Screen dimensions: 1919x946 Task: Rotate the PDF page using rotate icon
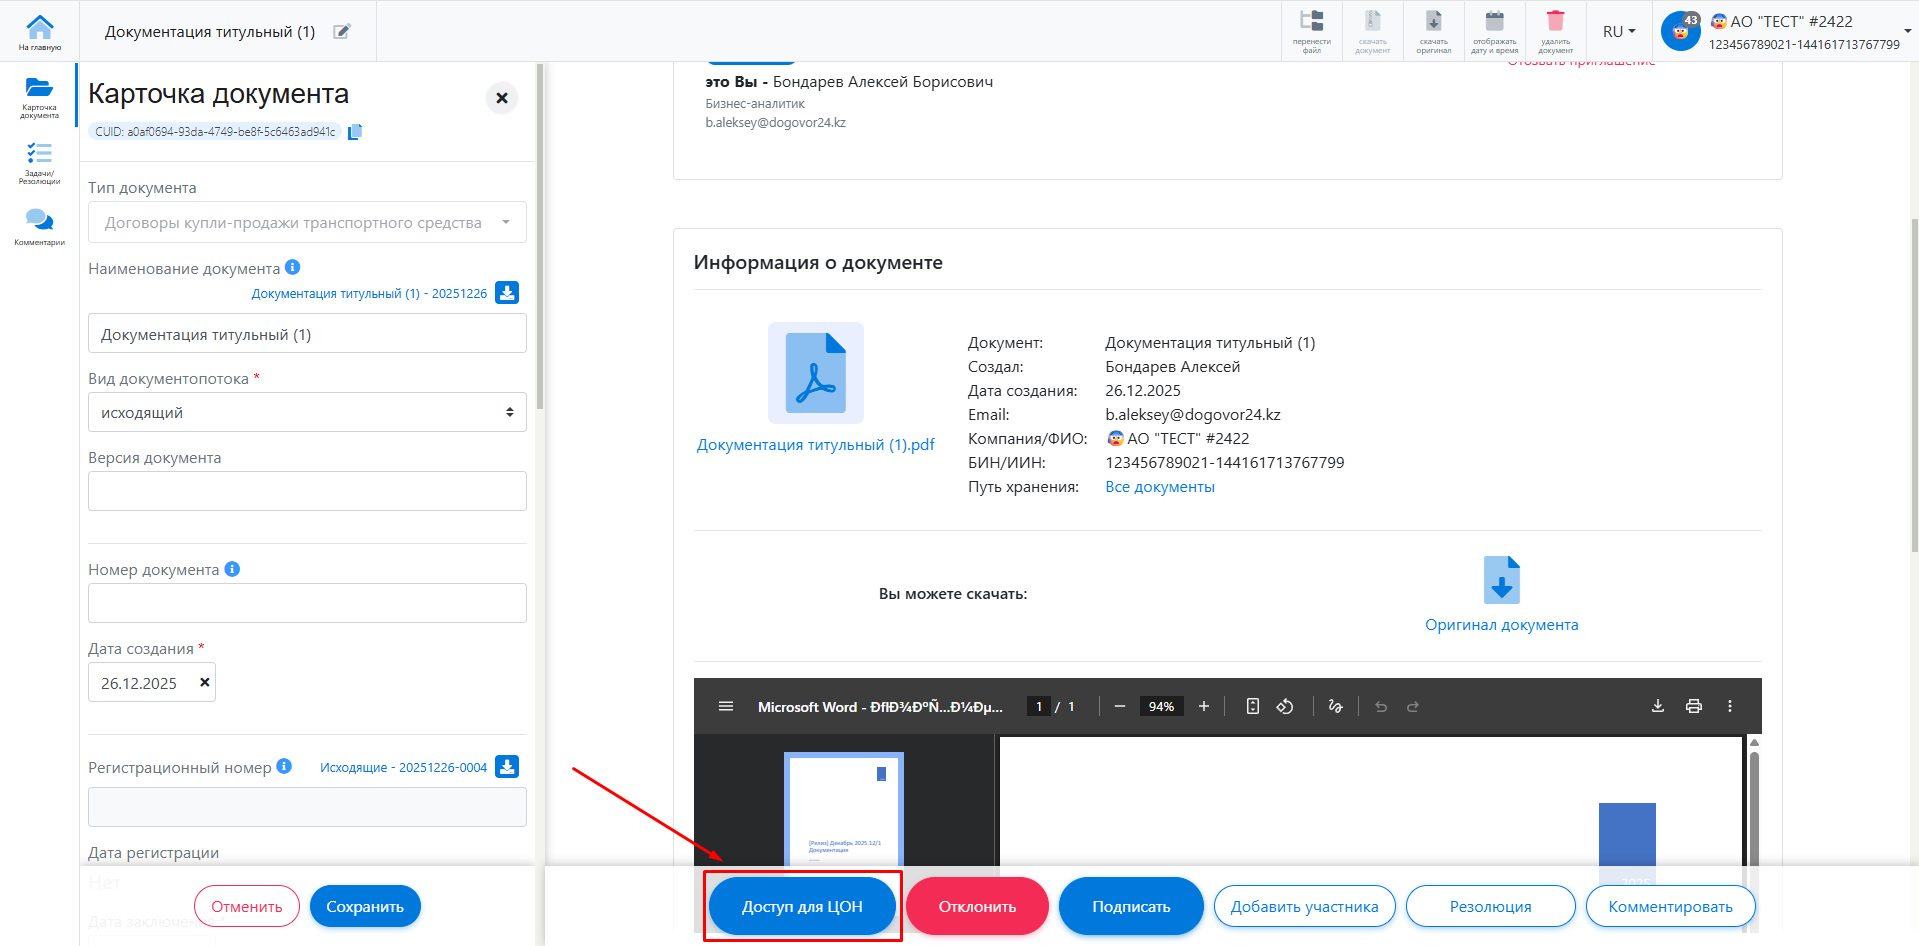1285,706
